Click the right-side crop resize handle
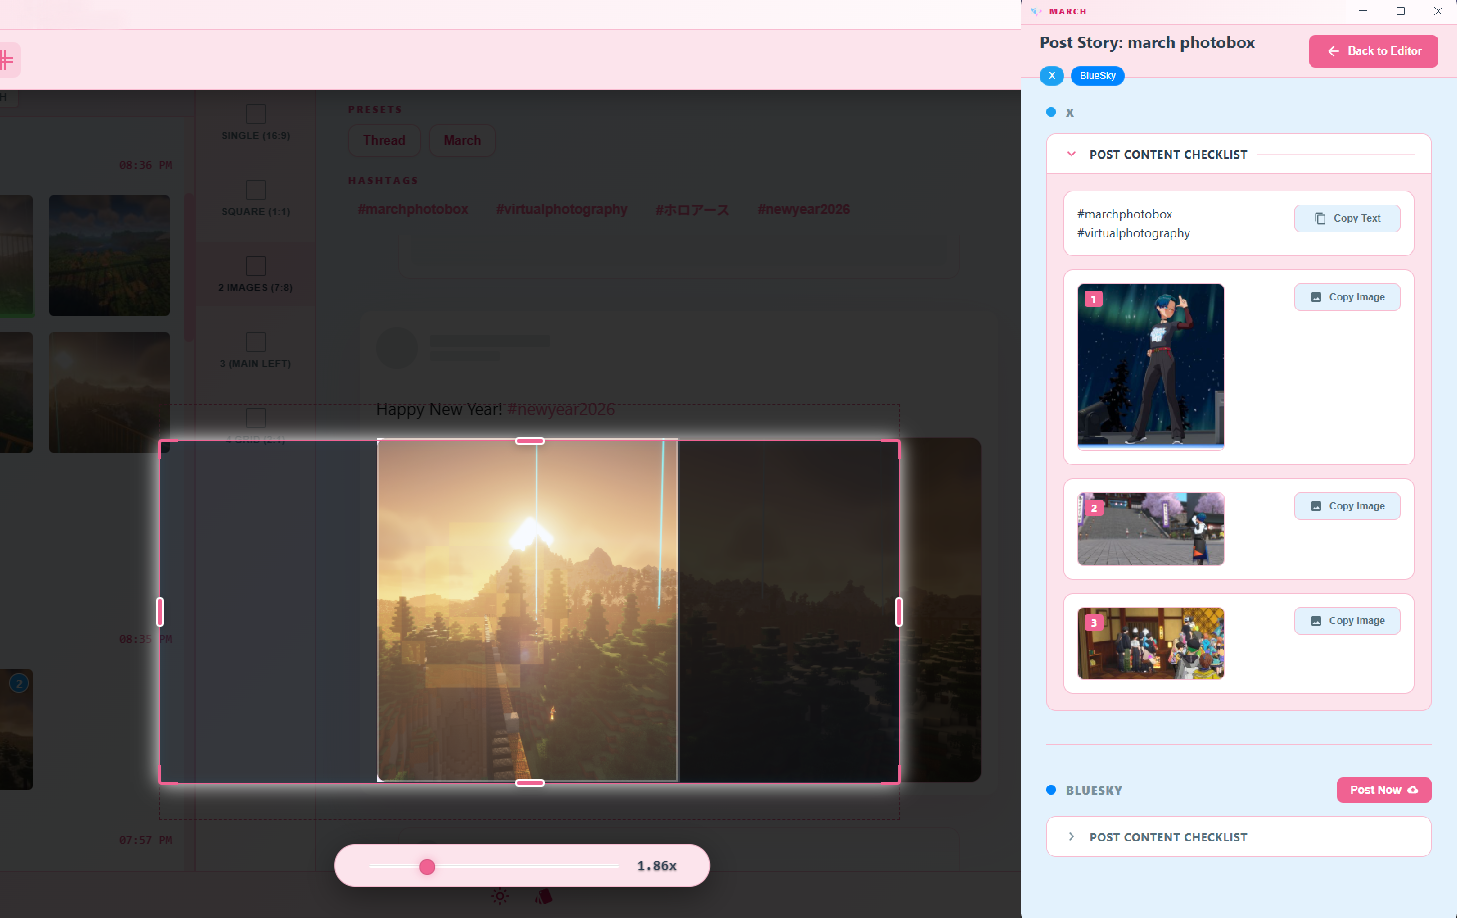Image resolution: width=1457 pixels, height=918 pixels. (x=898, y=611)
